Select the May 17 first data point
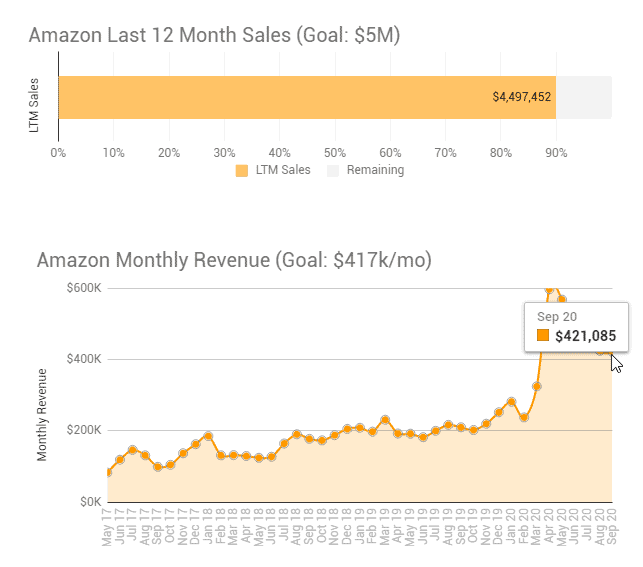This screenshot has height=567, width=643. coord(107,472)
